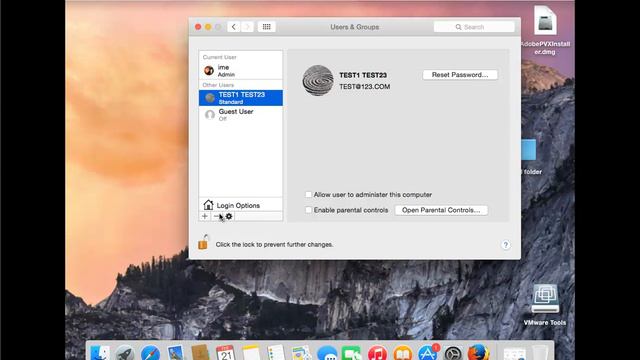This screenshot has width=640, height=360.
Task: Open App Store with badge in Dock
Action: pyautogui.click(x=428, y=352)
